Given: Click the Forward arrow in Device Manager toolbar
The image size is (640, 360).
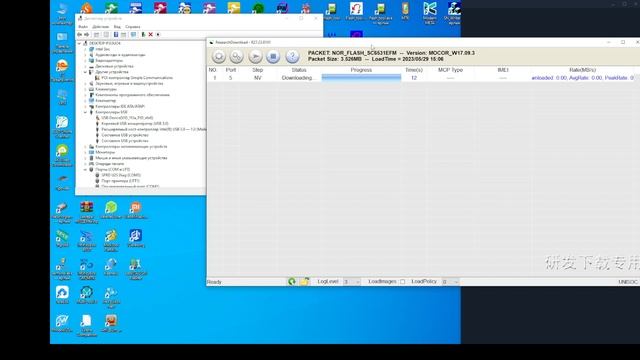Looking at the screenshot, I should (87, 35).
